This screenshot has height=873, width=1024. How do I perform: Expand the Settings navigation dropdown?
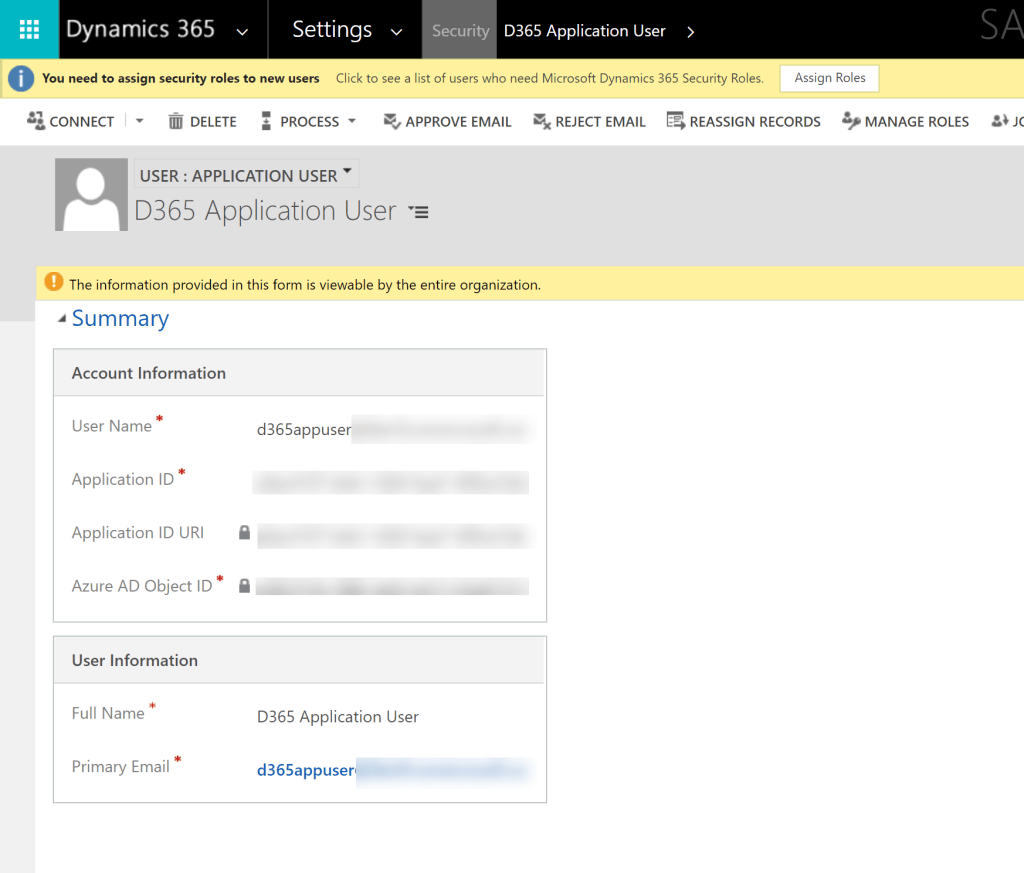[x=396, y=32]
